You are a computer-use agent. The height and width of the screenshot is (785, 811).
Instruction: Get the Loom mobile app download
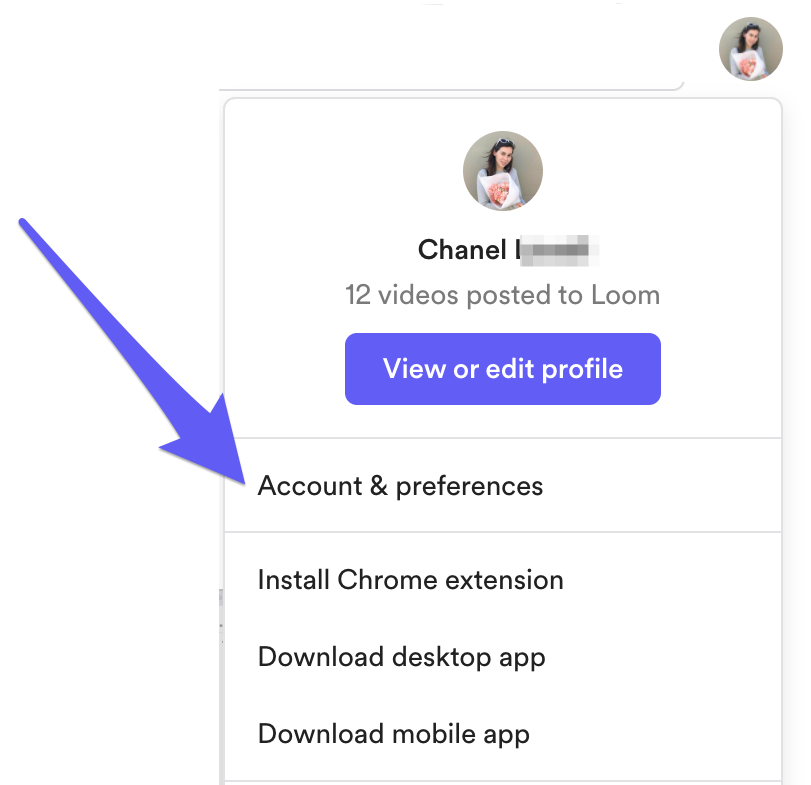pyautogui.click(x=393, y=734)
